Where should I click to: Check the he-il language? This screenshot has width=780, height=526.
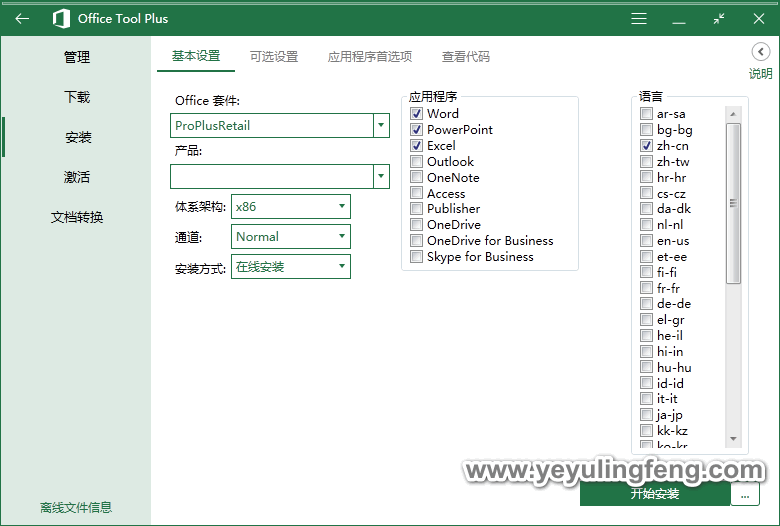point(646,335)
